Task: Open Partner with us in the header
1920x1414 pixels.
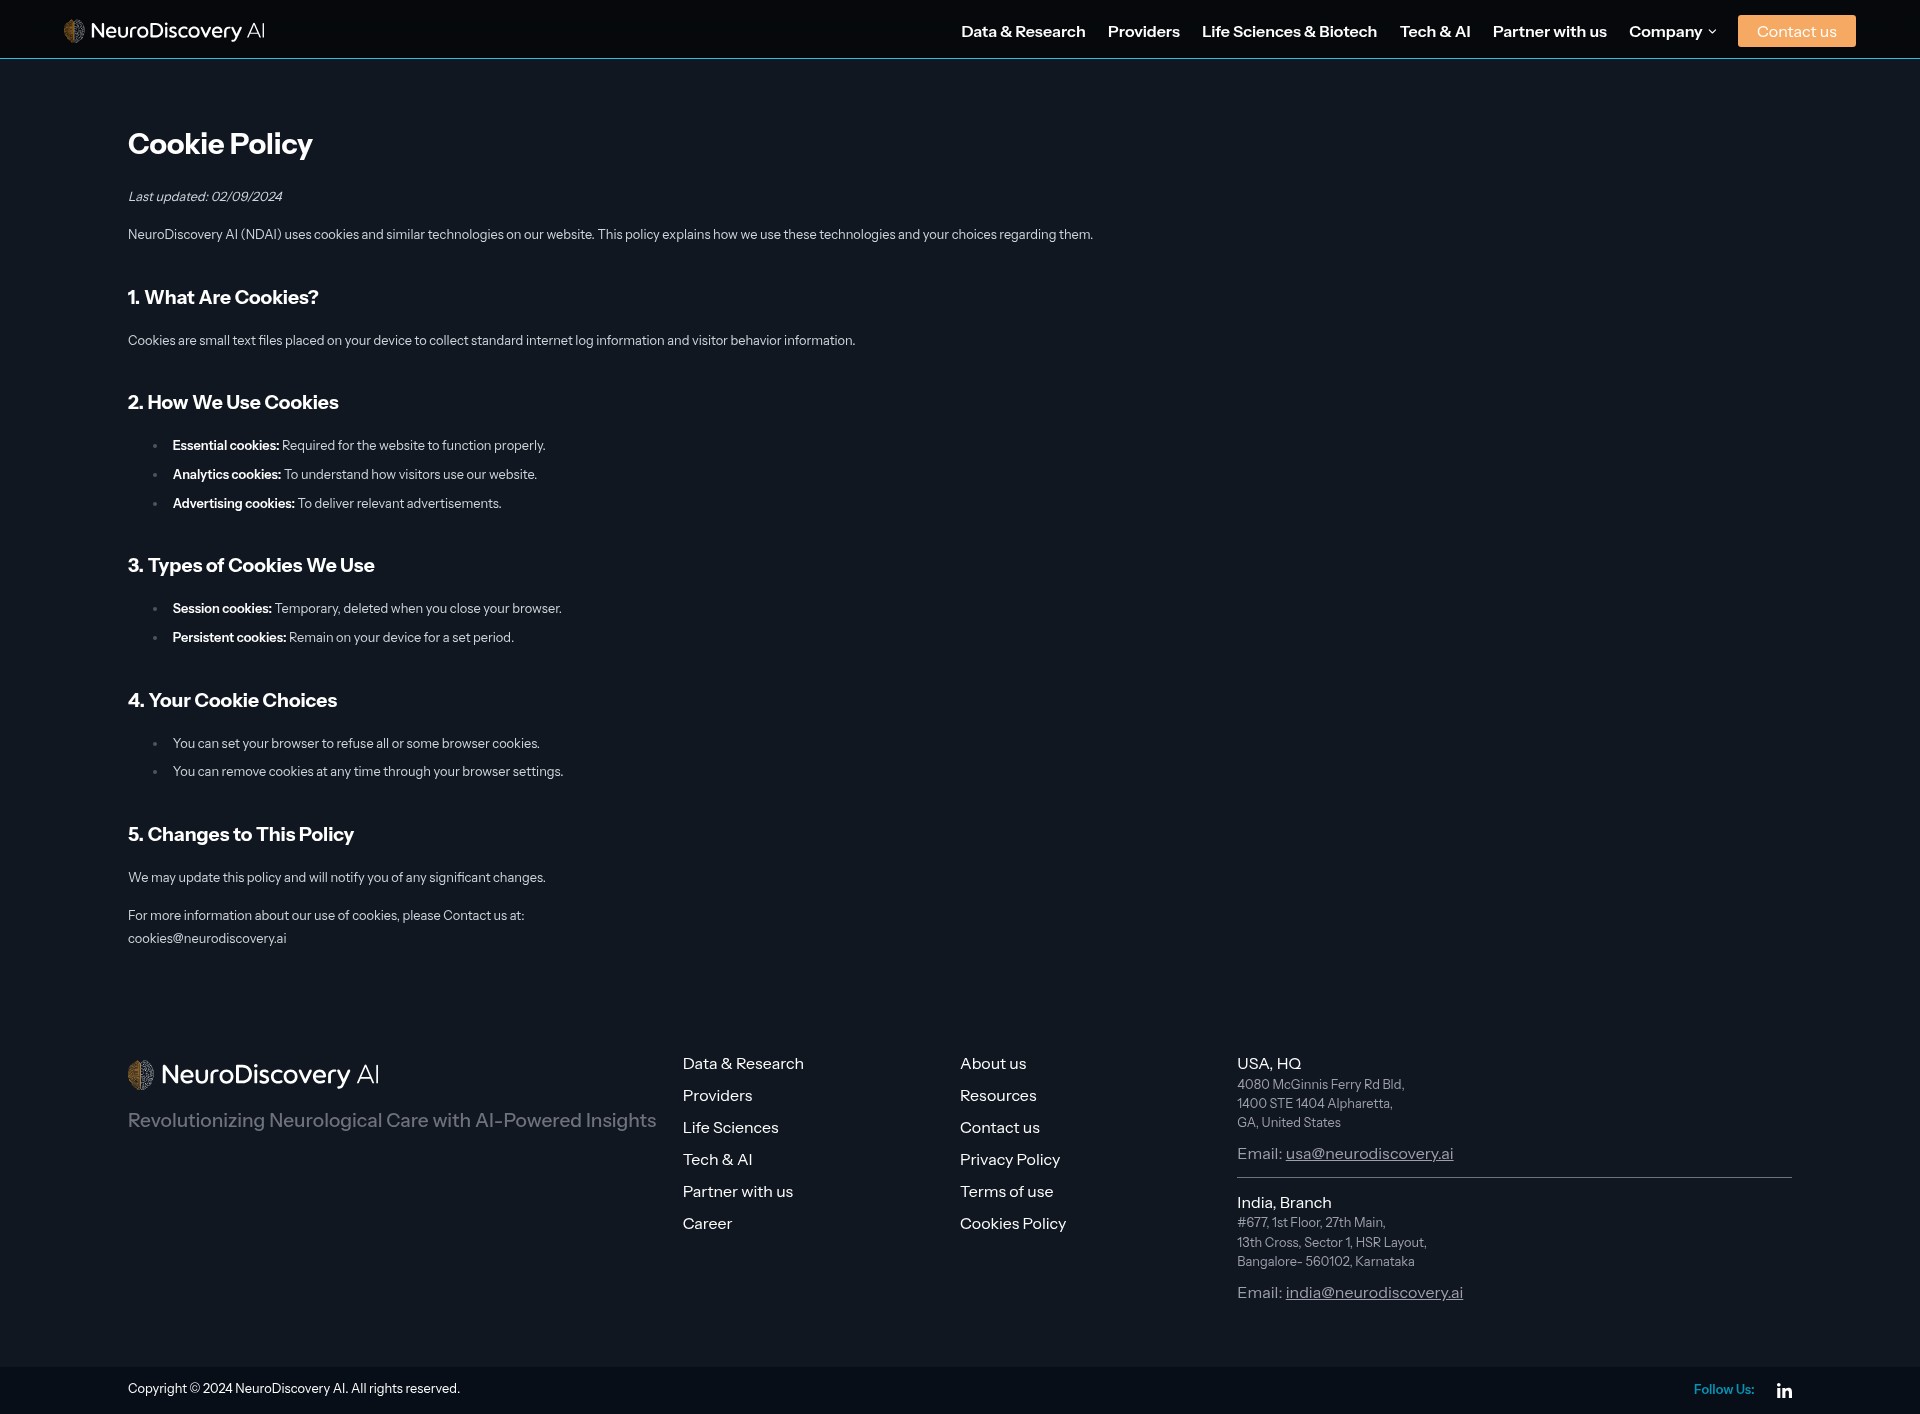Action: (x=1549, y=32)
